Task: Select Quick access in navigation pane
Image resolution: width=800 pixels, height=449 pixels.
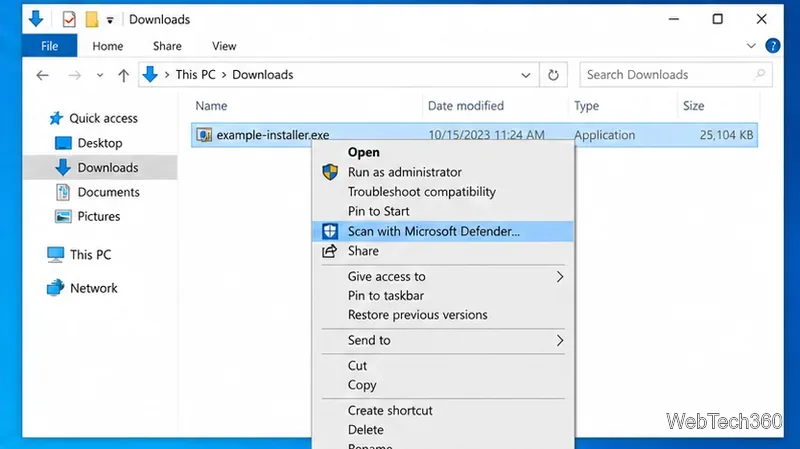Action: point(93,118)
